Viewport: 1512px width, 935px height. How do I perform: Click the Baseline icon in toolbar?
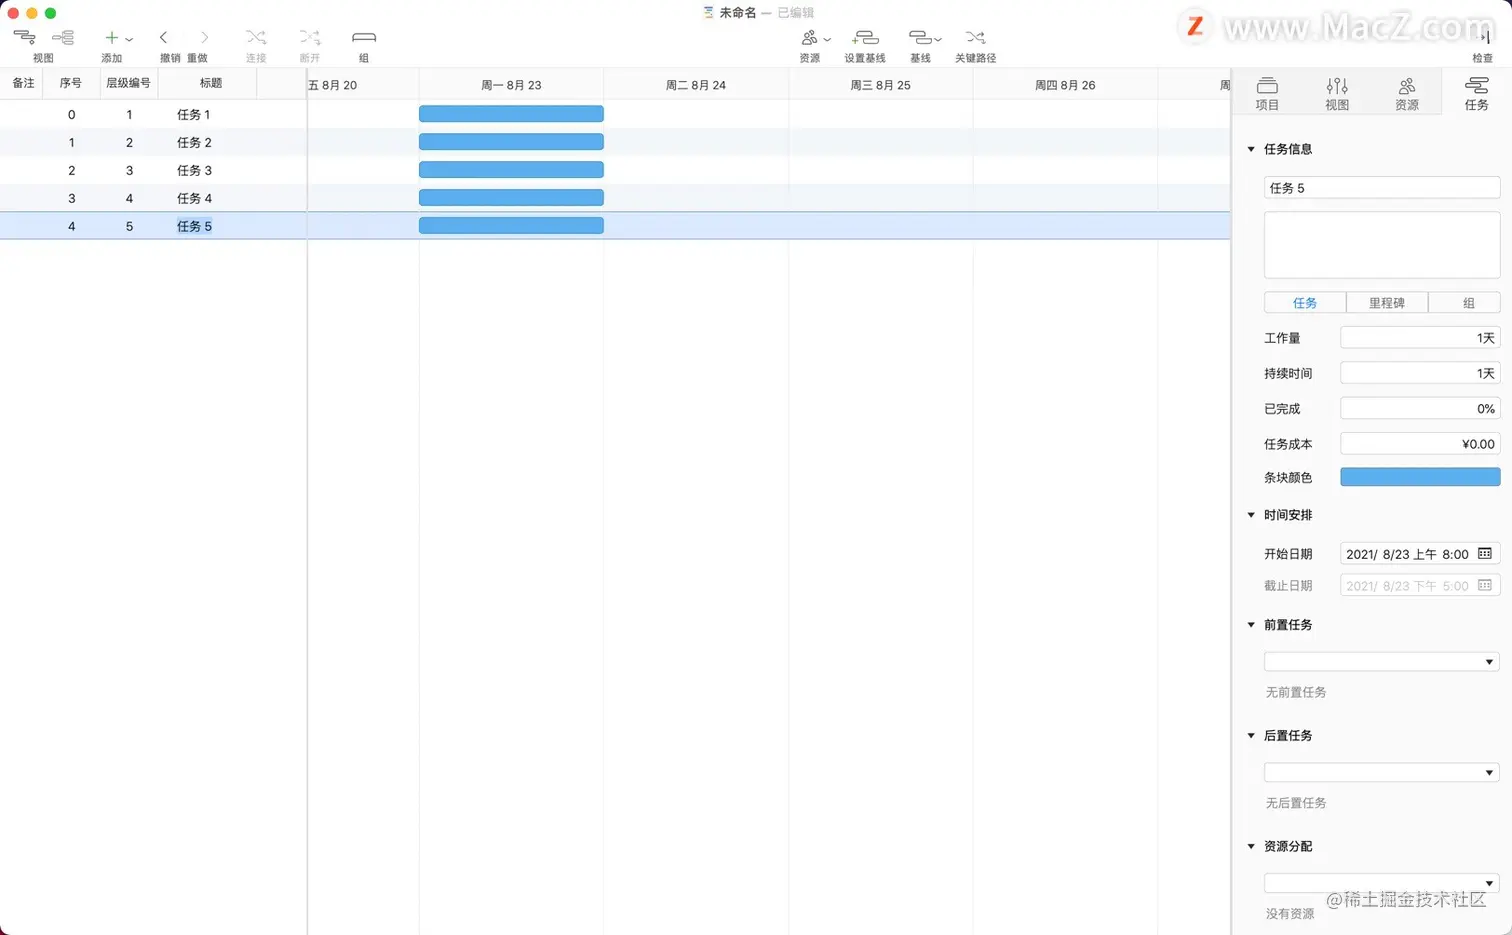pos(919,37)
